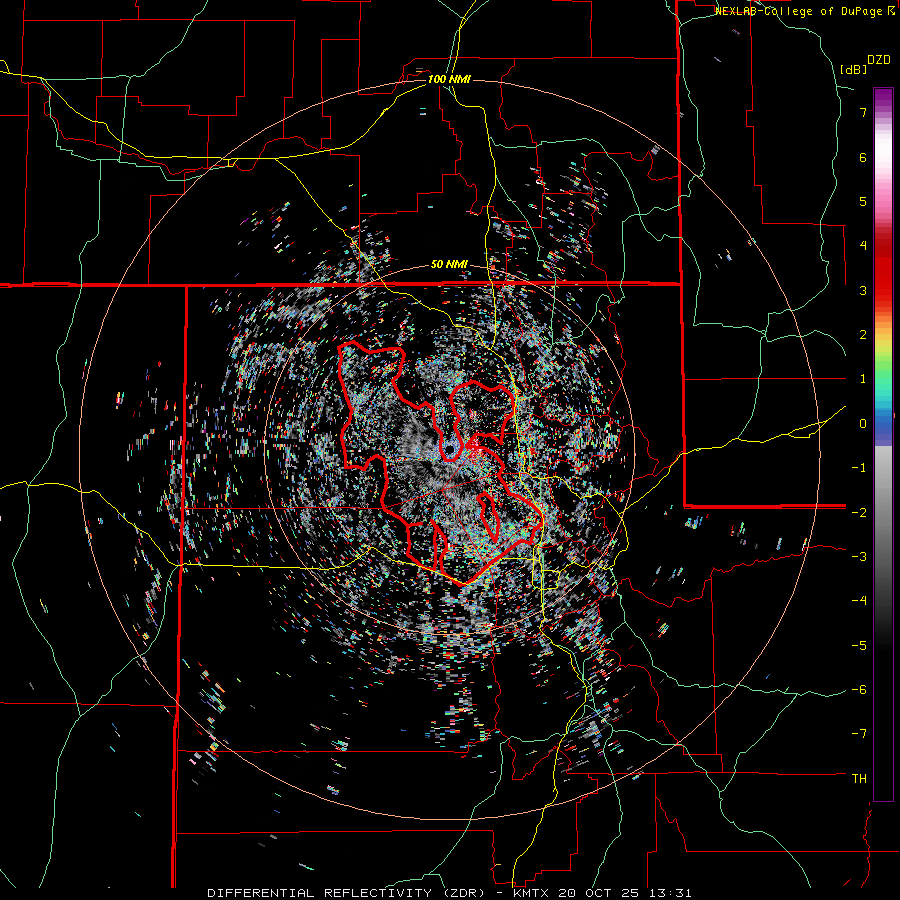Click the [dB] unit label
The image size is (900, 900).
point(854,69)
